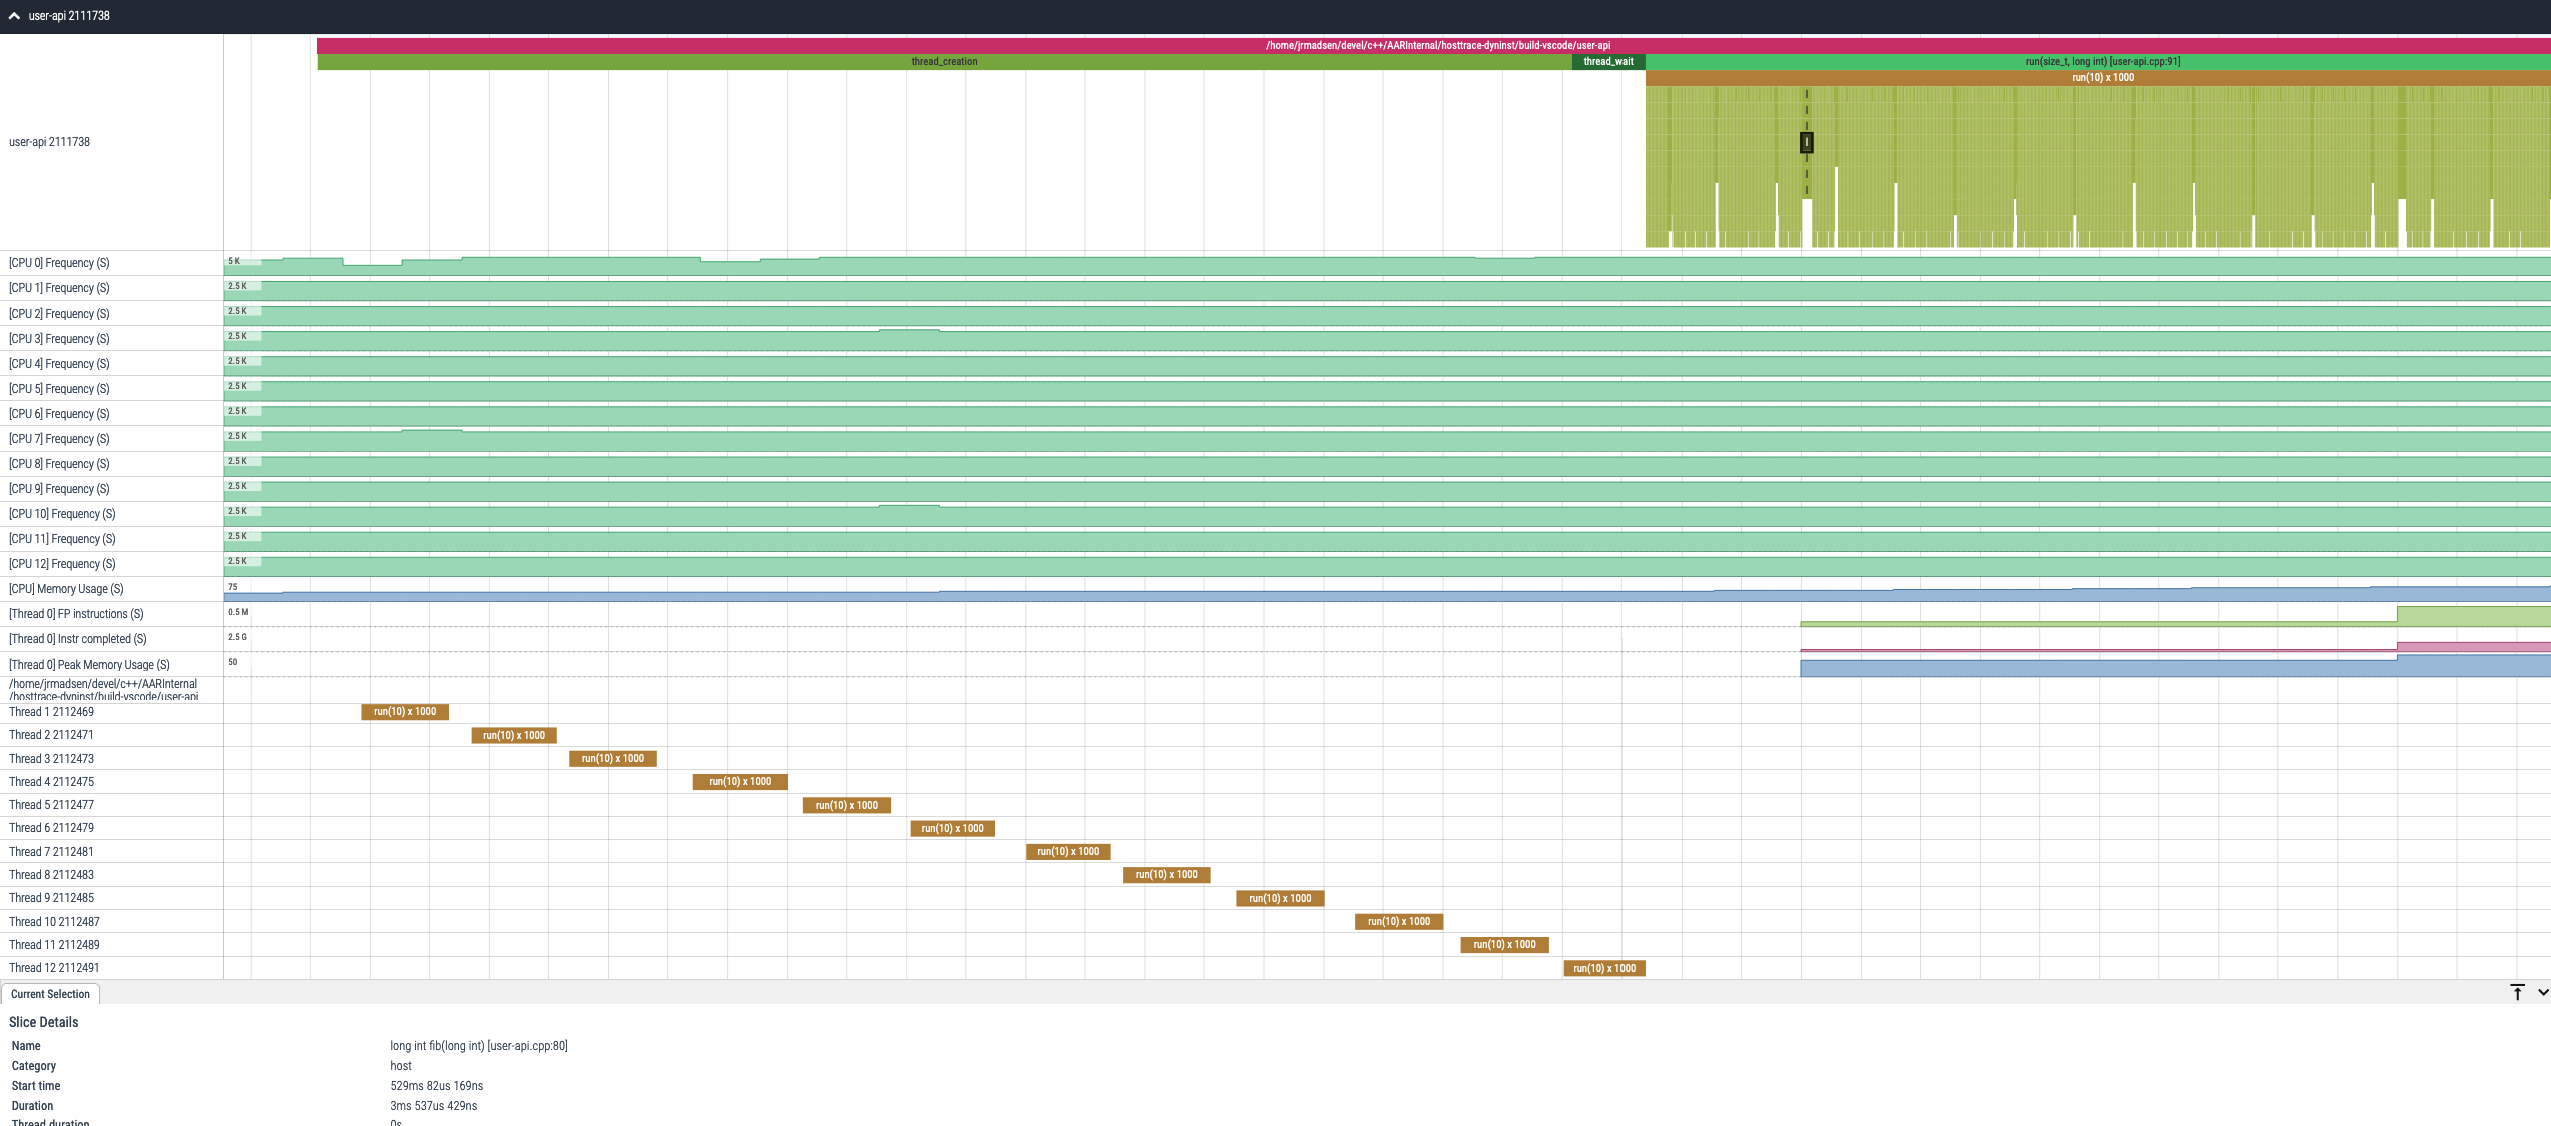Image resolution: width=2551 pixels, height=1126 pixels.
Task: Click the Start time value 529ms 82us 169ns
Action: [x=436, y=1085]
